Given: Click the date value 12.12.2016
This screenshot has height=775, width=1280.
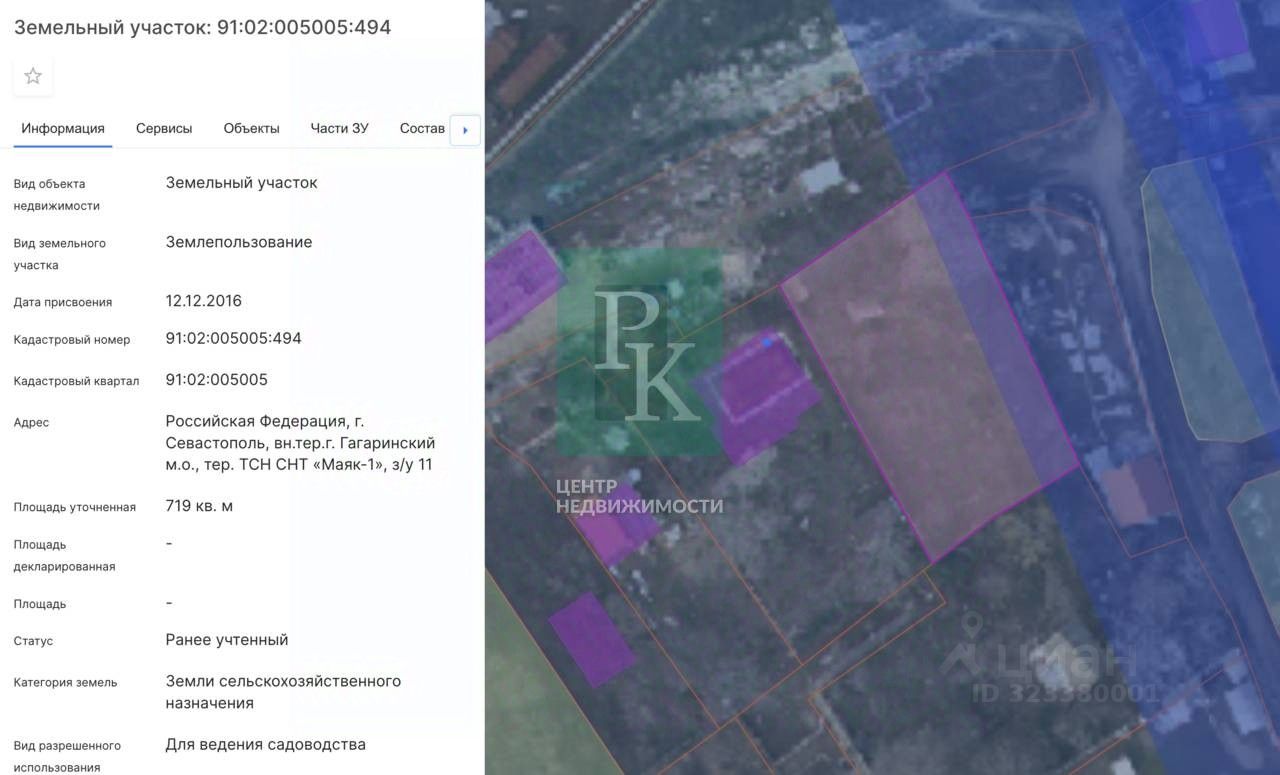Looking at the screenshot, I should (x=203, y=301).
